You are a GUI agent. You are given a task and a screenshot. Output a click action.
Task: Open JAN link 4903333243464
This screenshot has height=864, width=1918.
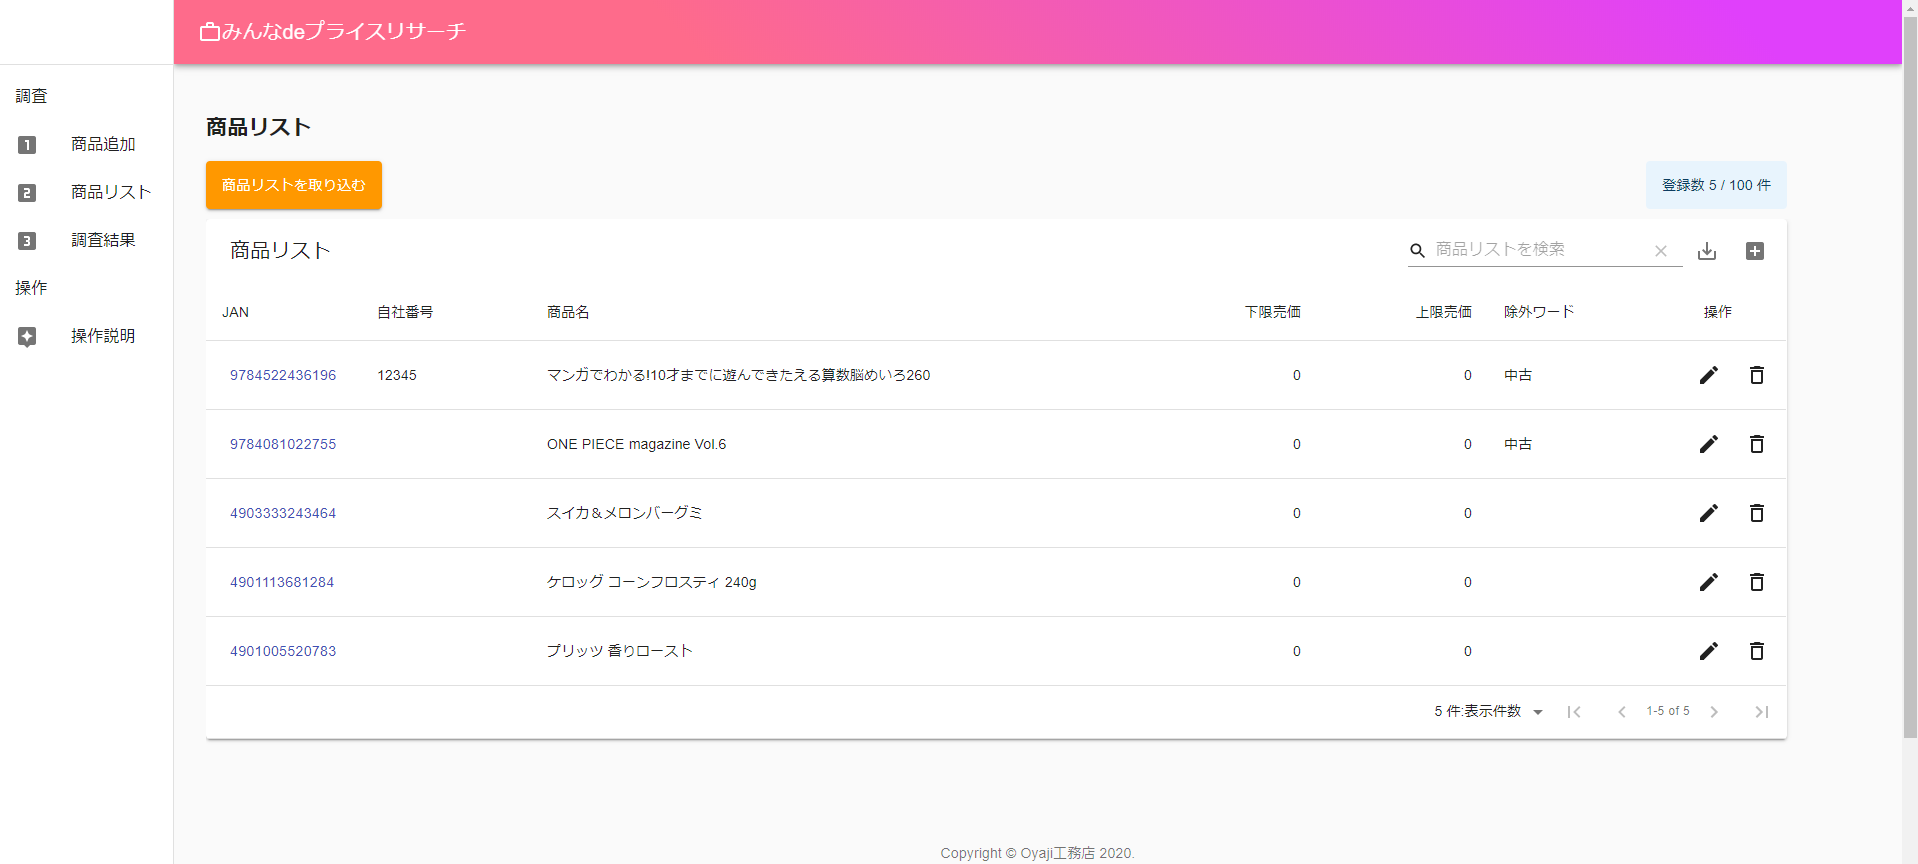coord(283,513)
